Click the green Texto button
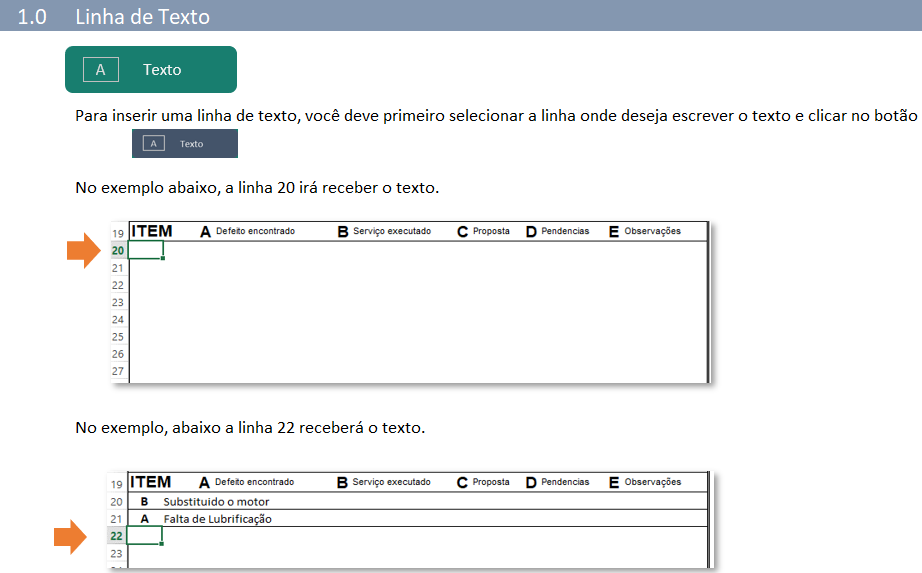 tap(151, 70)
